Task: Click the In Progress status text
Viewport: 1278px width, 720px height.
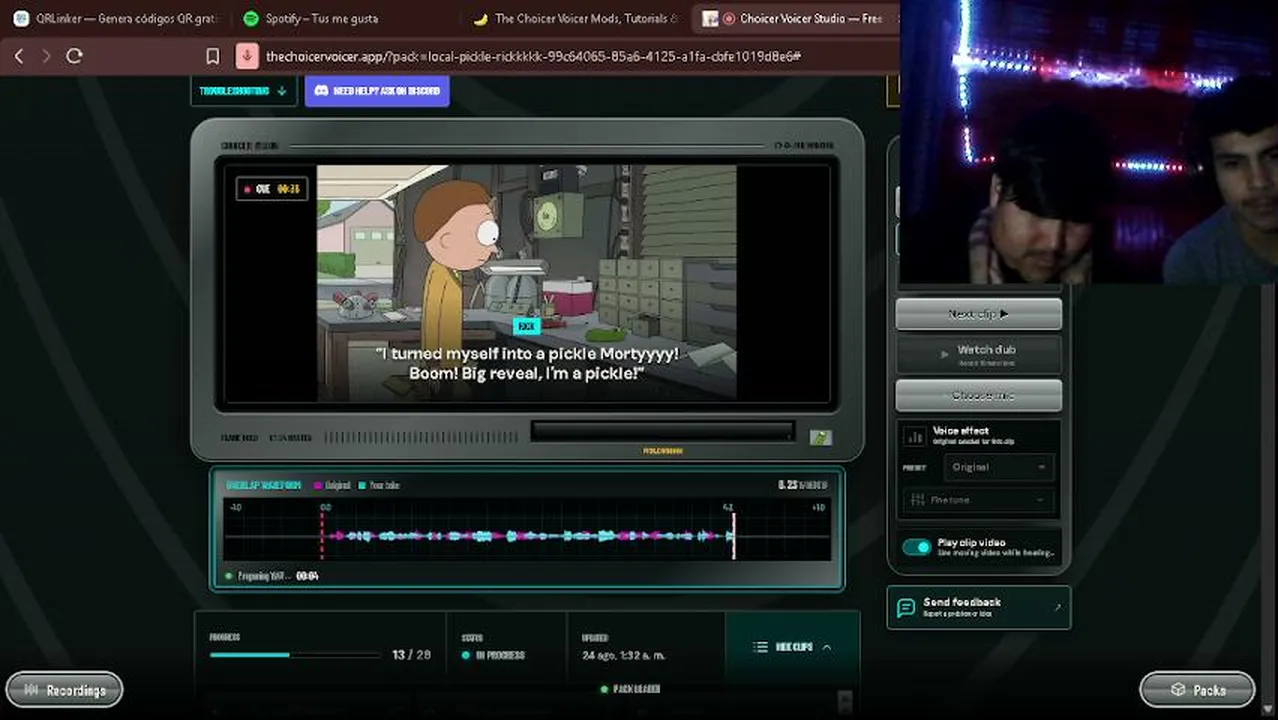Action: [x=500, y=655]
